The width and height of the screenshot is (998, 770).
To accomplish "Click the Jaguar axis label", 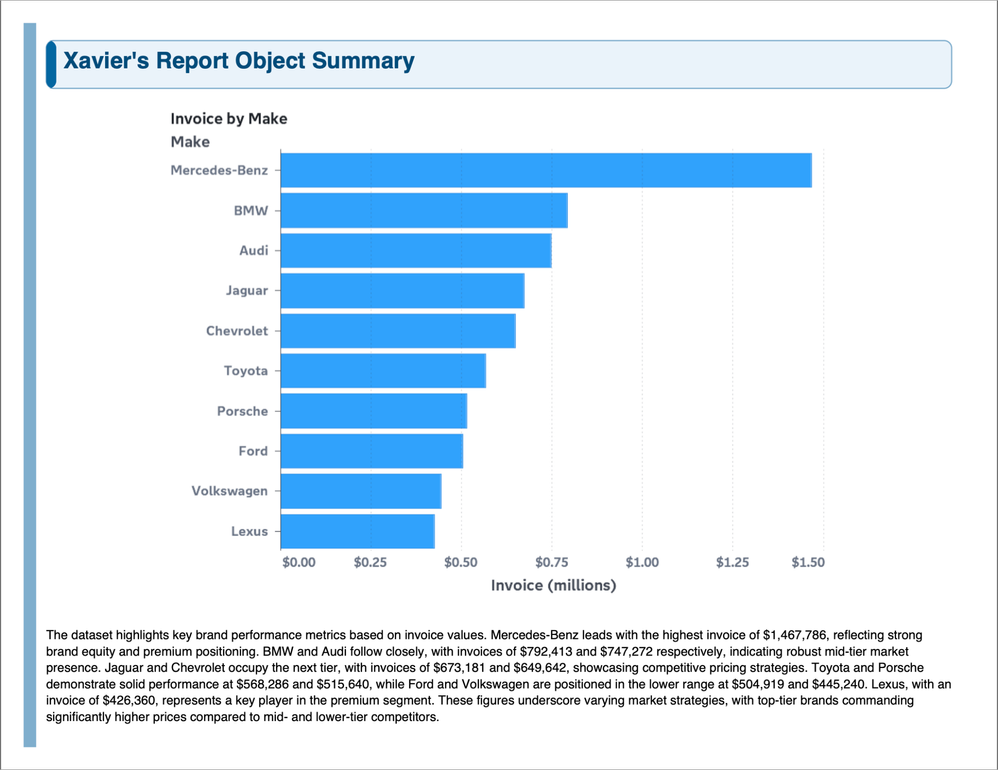I will [x=246, y=291].
